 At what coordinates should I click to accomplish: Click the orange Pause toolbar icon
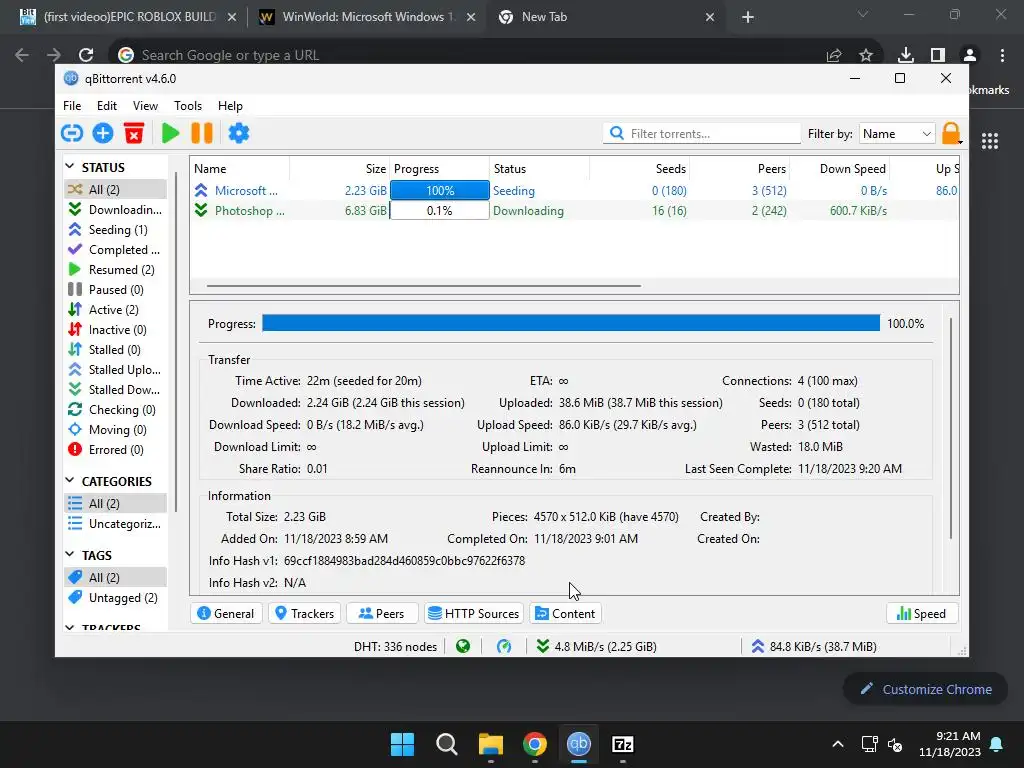(x=202, y=133)
